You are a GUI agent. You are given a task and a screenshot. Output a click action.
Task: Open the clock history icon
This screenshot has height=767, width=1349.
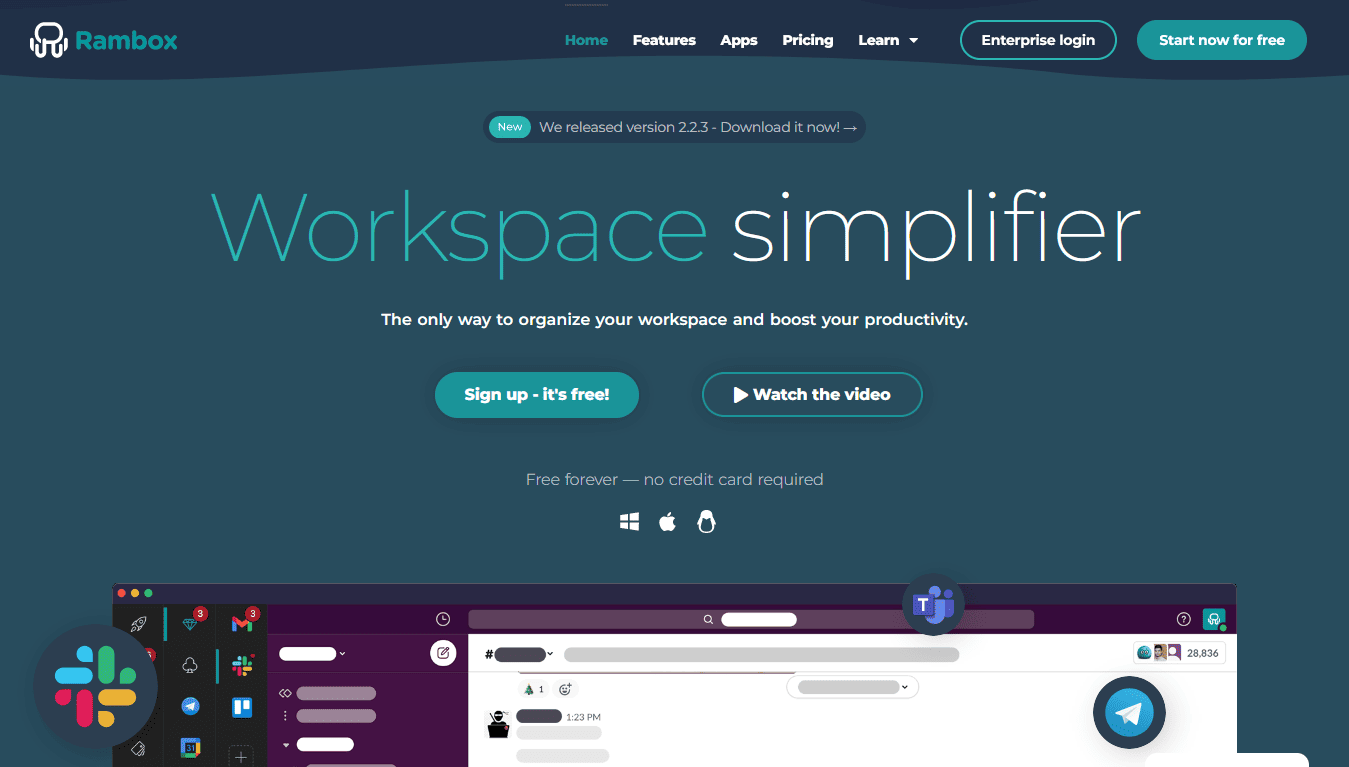click(x=443, y=619)
